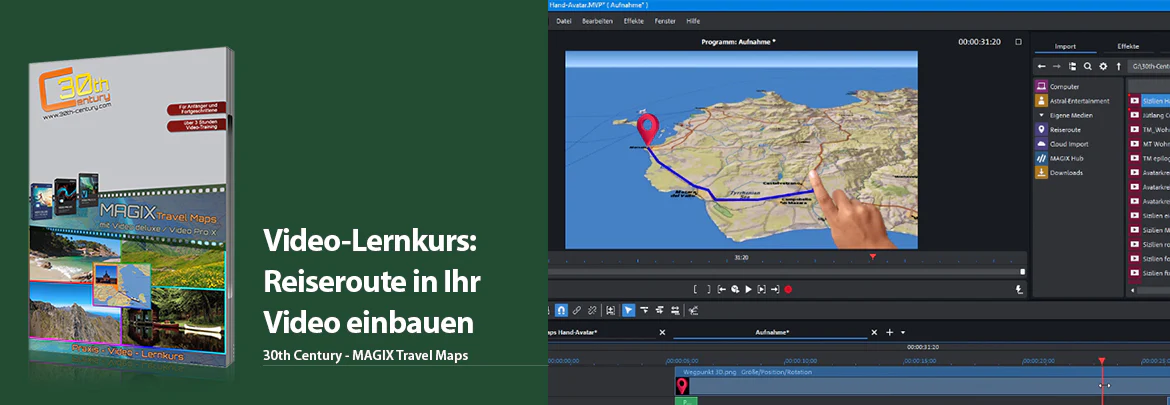Viewport: 1170px width, 405px height.
Task: Switch to the Import tab
Action: point(1065,46)
